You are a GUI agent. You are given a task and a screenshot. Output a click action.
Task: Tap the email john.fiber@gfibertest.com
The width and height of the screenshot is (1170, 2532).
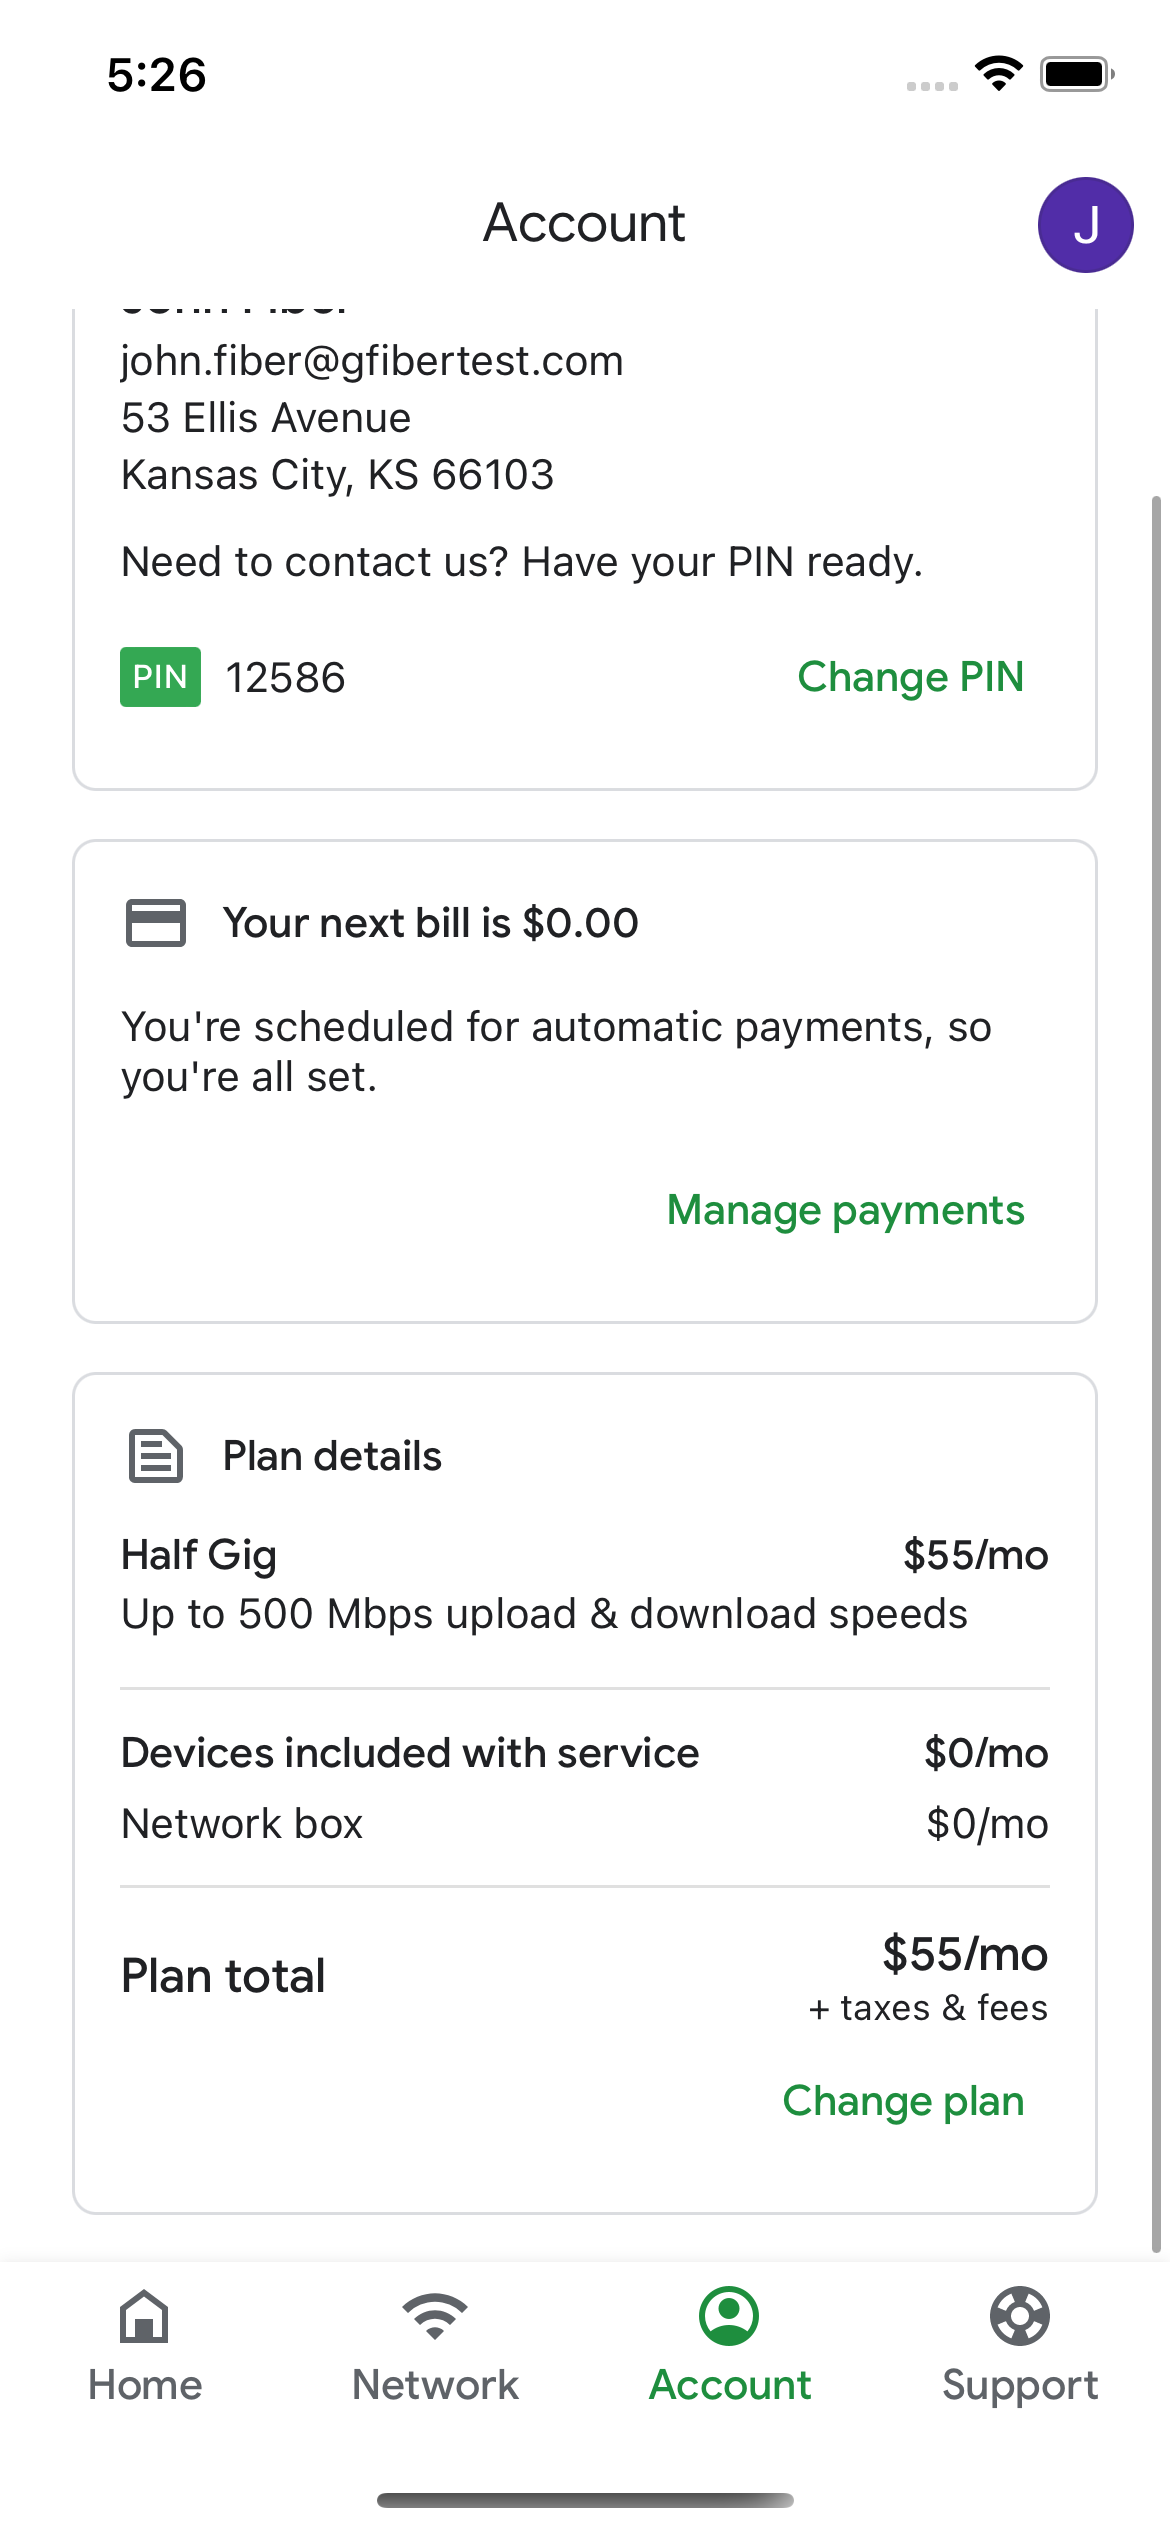click(x=372, y=361)
